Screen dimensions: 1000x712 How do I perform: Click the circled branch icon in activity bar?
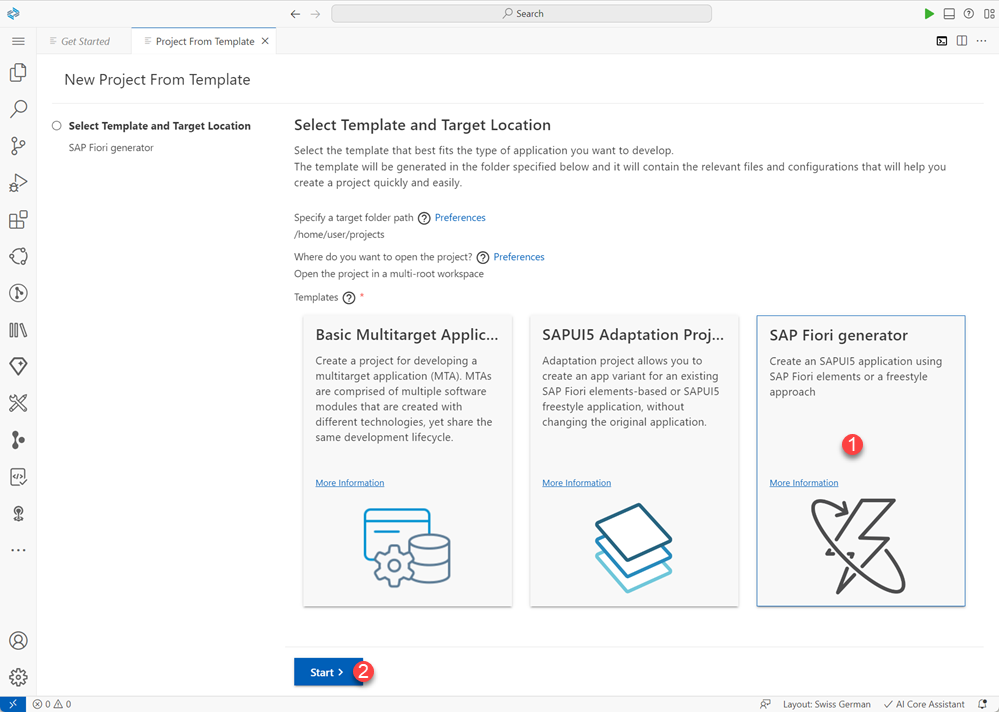[18, 293]
